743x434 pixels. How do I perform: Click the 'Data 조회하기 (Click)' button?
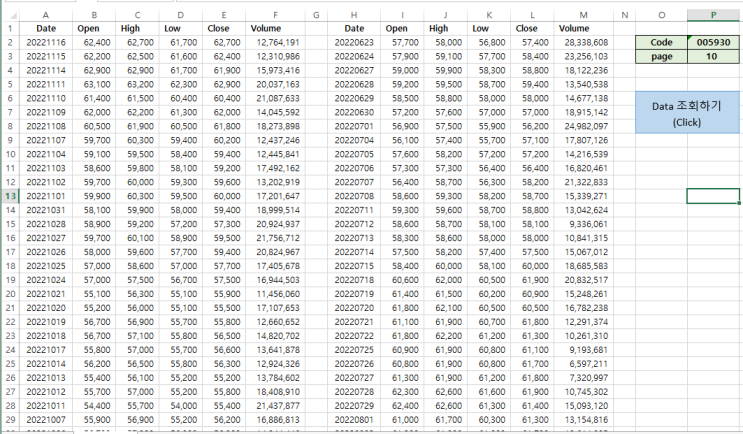[687, 113]
